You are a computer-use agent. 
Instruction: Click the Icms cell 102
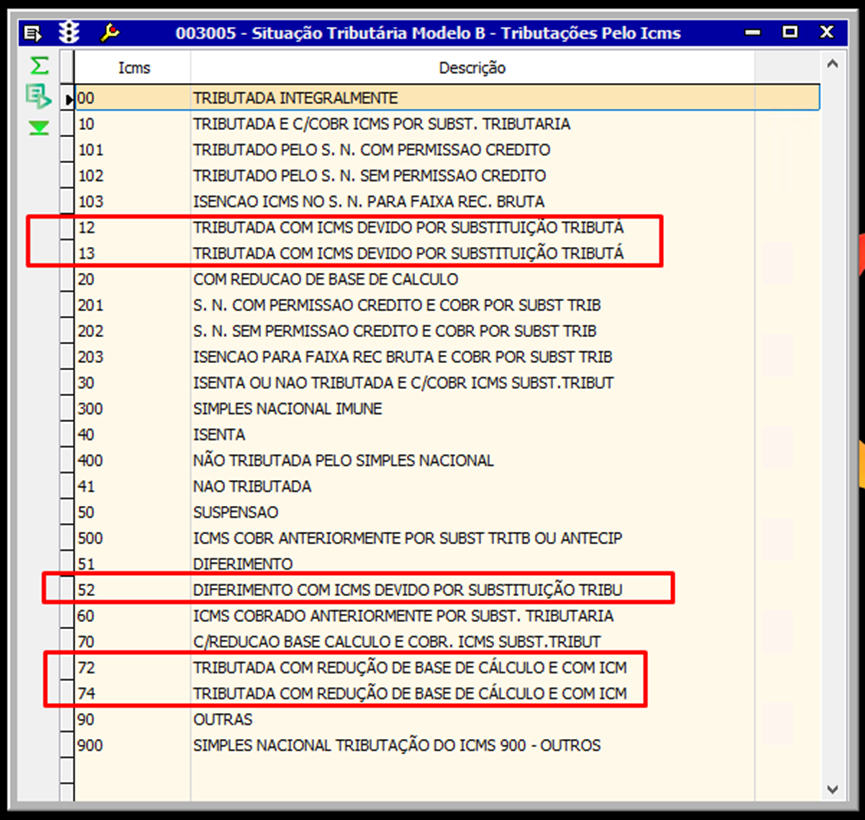tap(132, 175)
